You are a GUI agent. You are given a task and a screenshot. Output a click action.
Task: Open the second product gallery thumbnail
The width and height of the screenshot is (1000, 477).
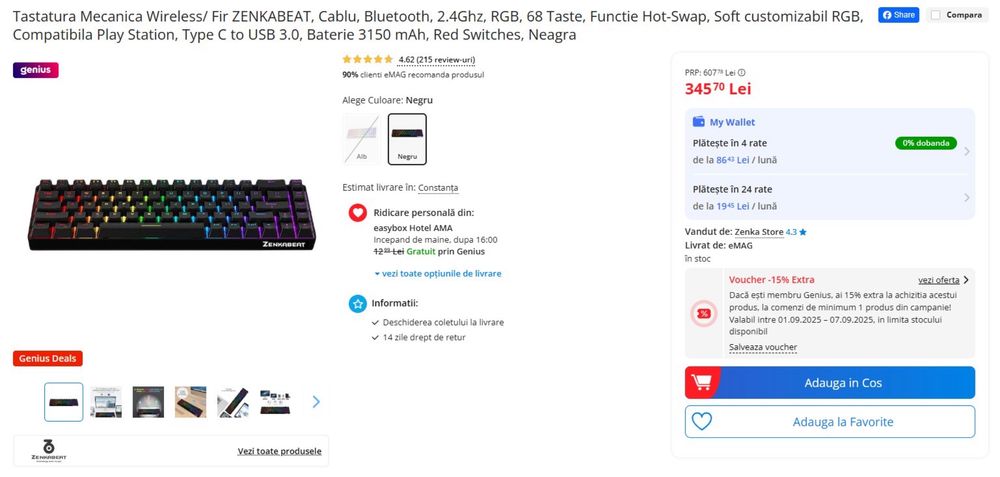pyautogui.click(x=106, y=402)
